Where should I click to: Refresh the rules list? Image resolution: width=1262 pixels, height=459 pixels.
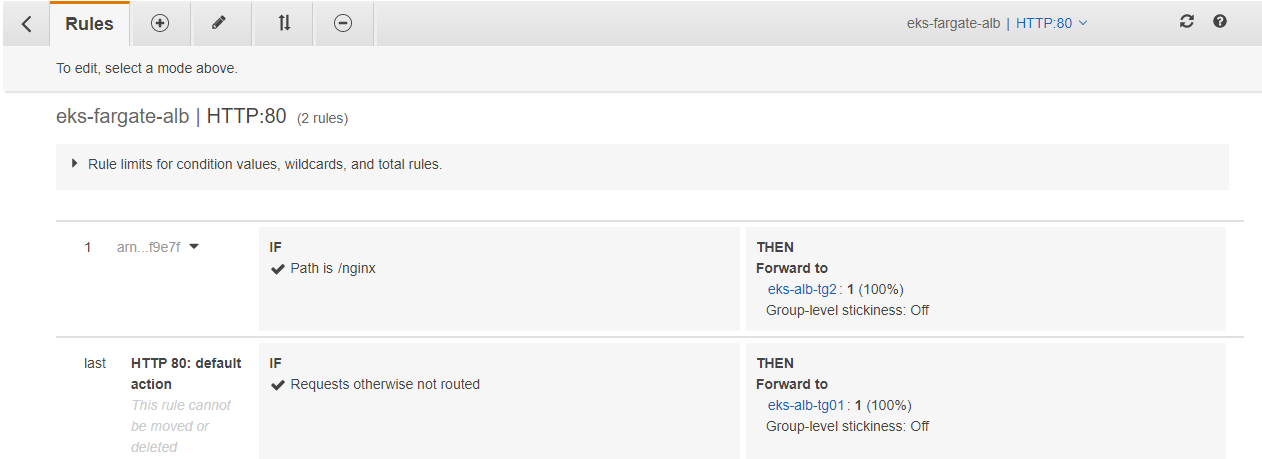[1187, 22]
